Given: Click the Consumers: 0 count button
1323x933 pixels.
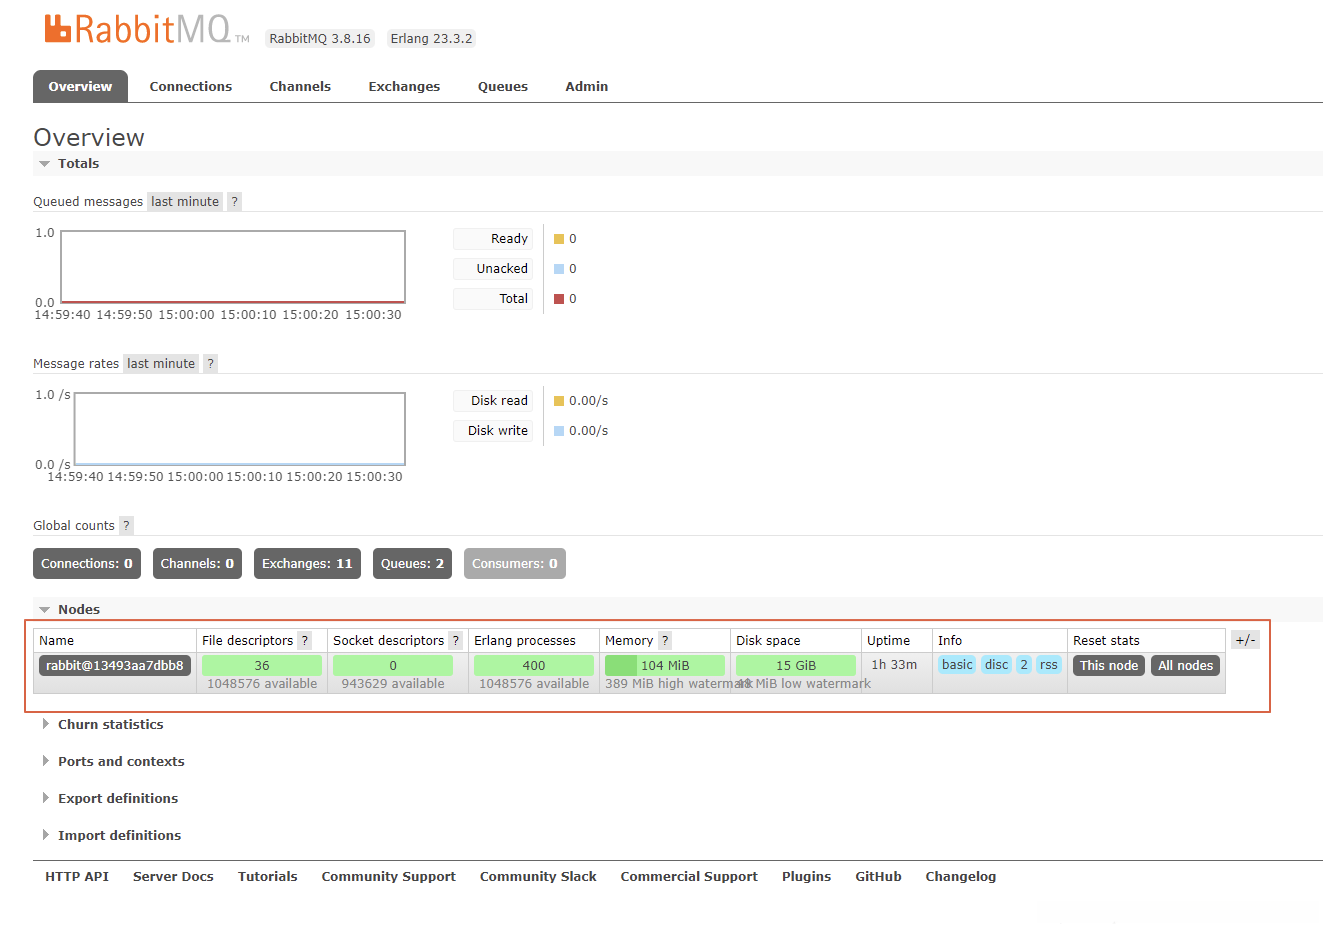Looking at the screenshot, I should click(515, 564).
